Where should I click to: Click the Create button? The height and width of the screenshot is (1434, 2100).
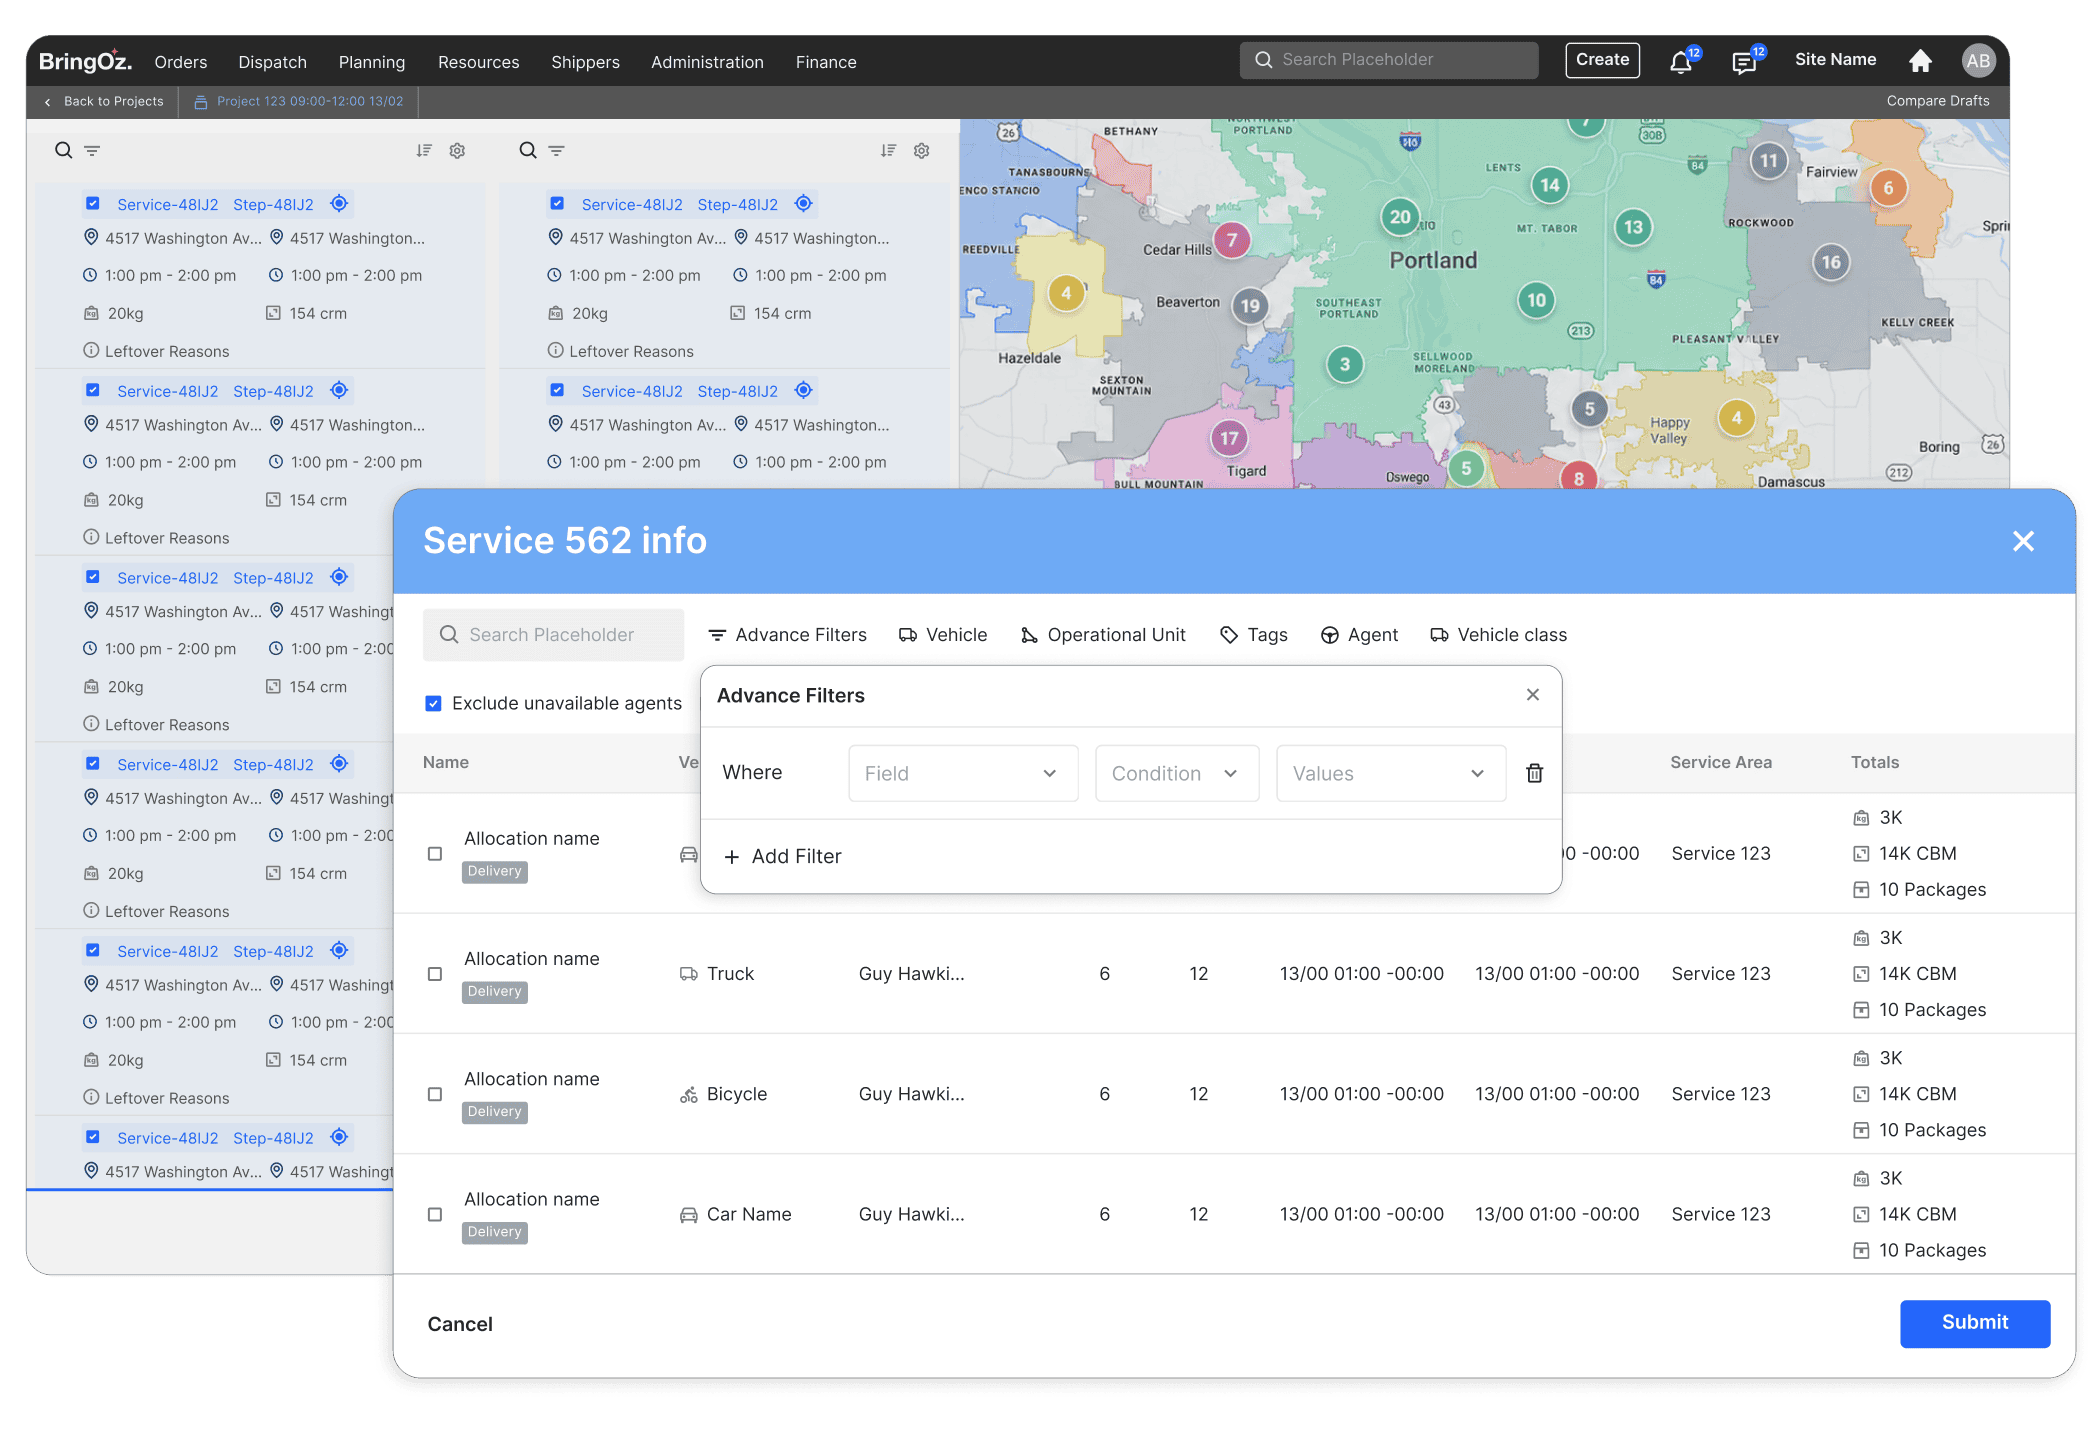1602,60
